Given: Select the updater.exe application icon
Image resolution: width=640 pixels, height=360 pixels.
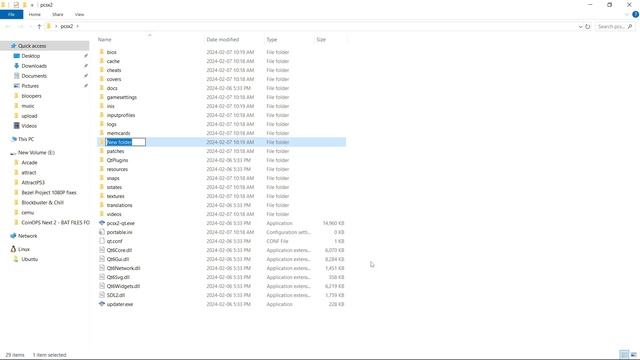Looking at the screenshot, I should click(x=102, y=304).
